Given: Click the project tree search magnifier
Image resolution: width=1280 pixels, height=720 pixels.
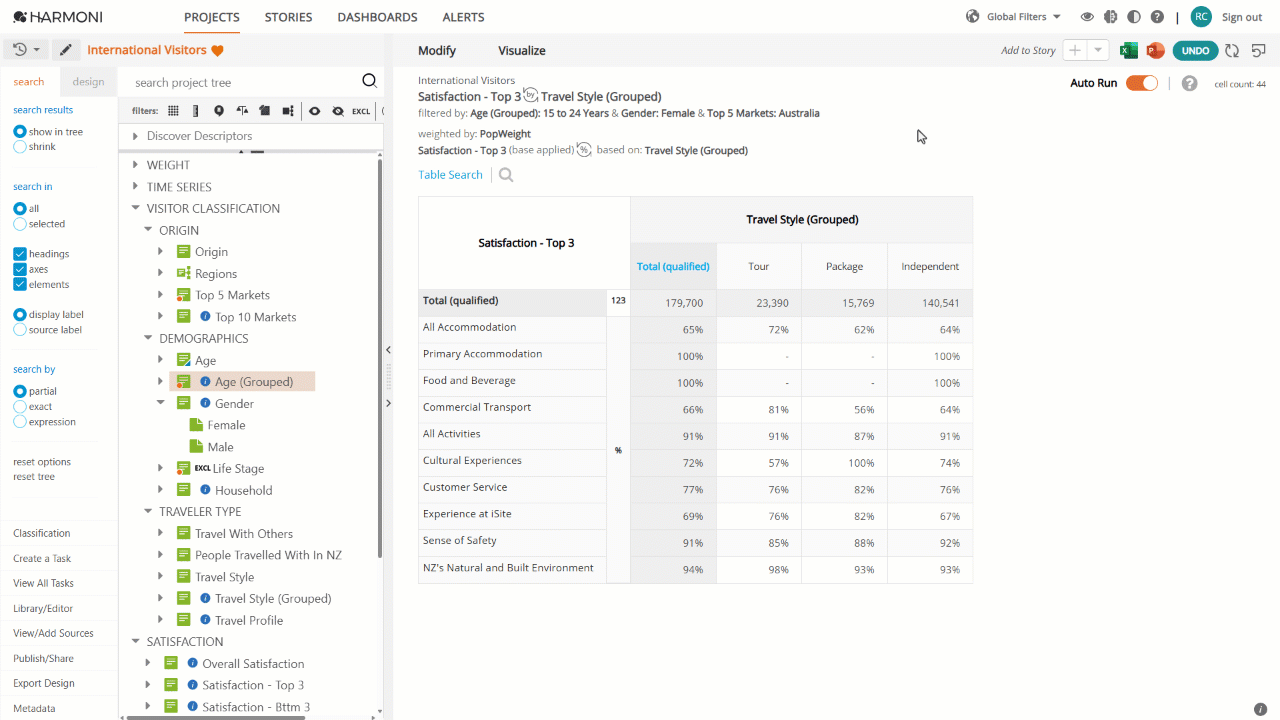Looking at the screenshot, I should tap(369, 82).
